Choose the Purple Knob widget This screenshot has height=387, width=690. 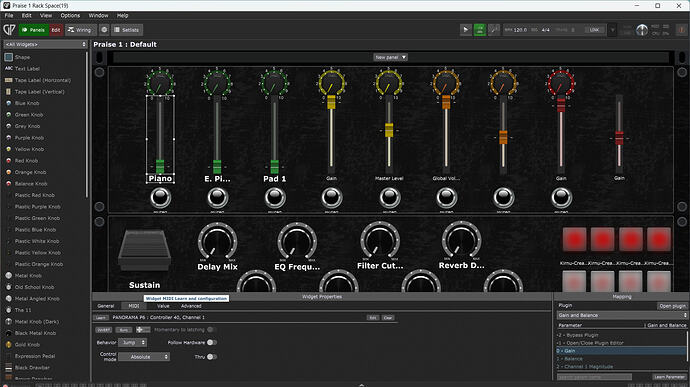pos(24,138)
